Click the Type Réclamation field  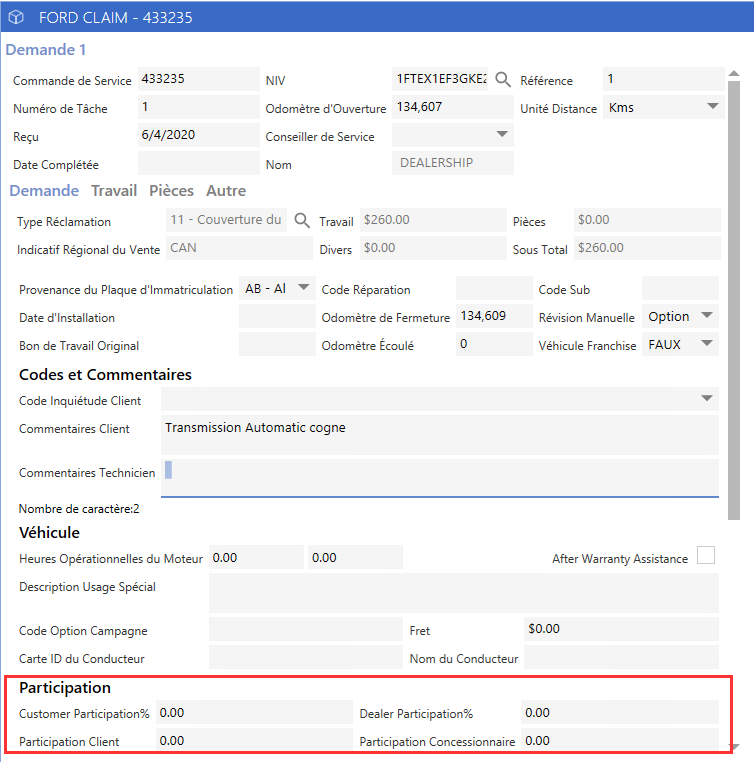pyautogui.click(x=226, y=220)
